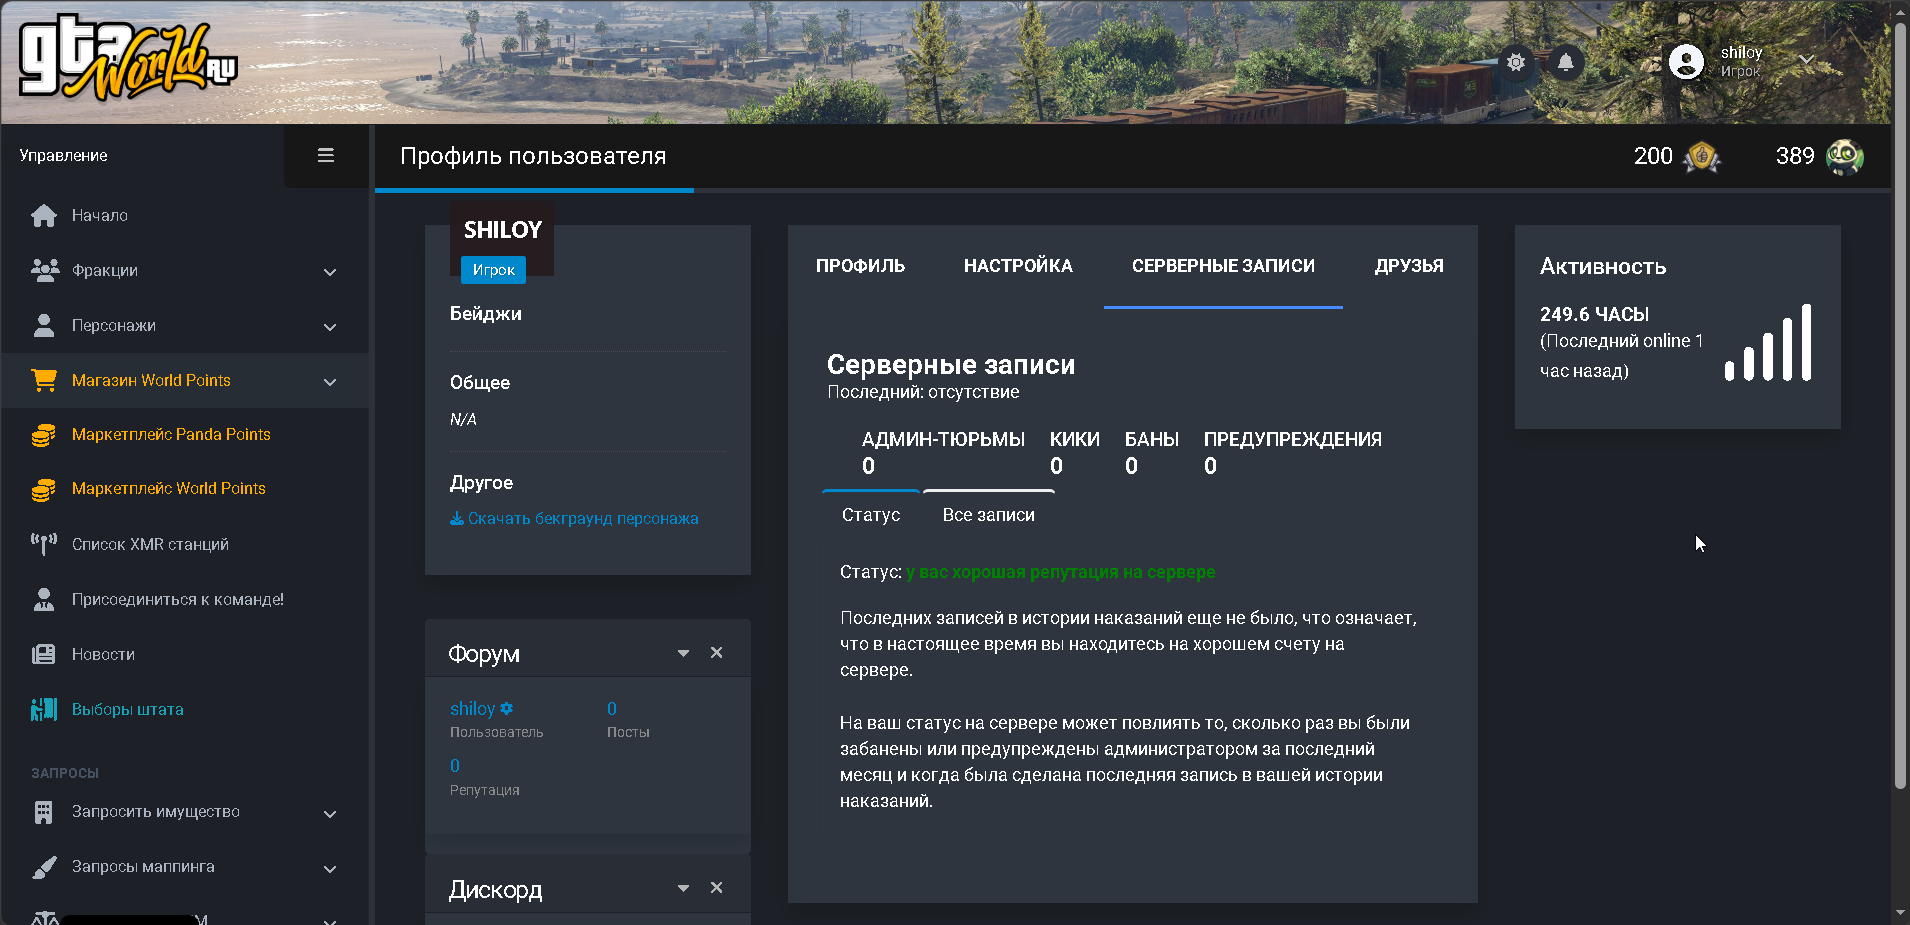Click the shiloy user avatar icon
The height and width of the screenshot is (925, 1910).
[x=1686, y=62]
